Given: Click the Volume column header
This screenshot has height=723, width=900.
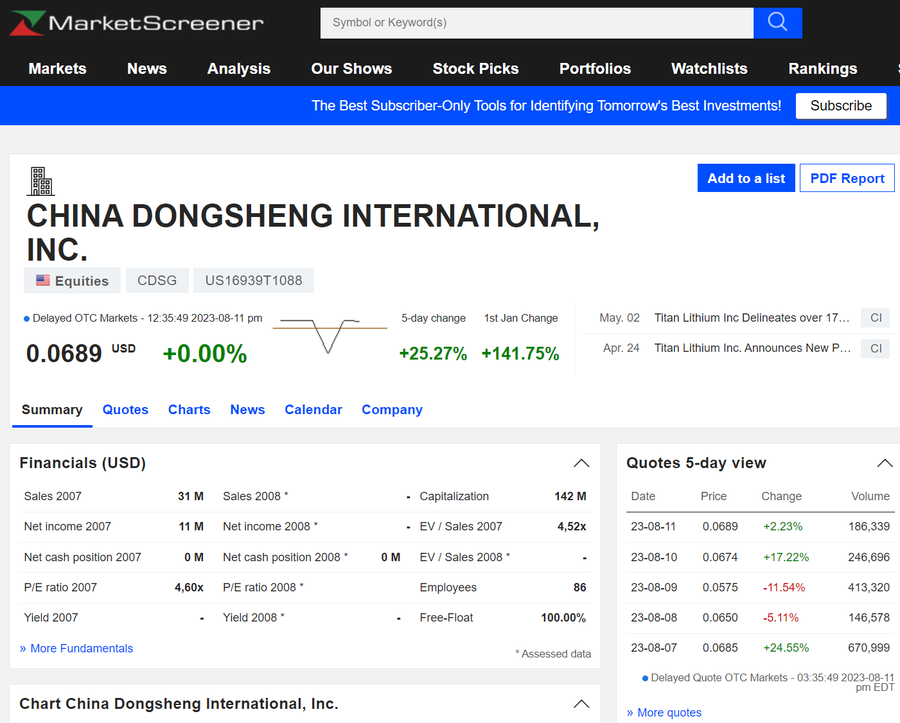Looking at the screenshot, I should 870,496.
